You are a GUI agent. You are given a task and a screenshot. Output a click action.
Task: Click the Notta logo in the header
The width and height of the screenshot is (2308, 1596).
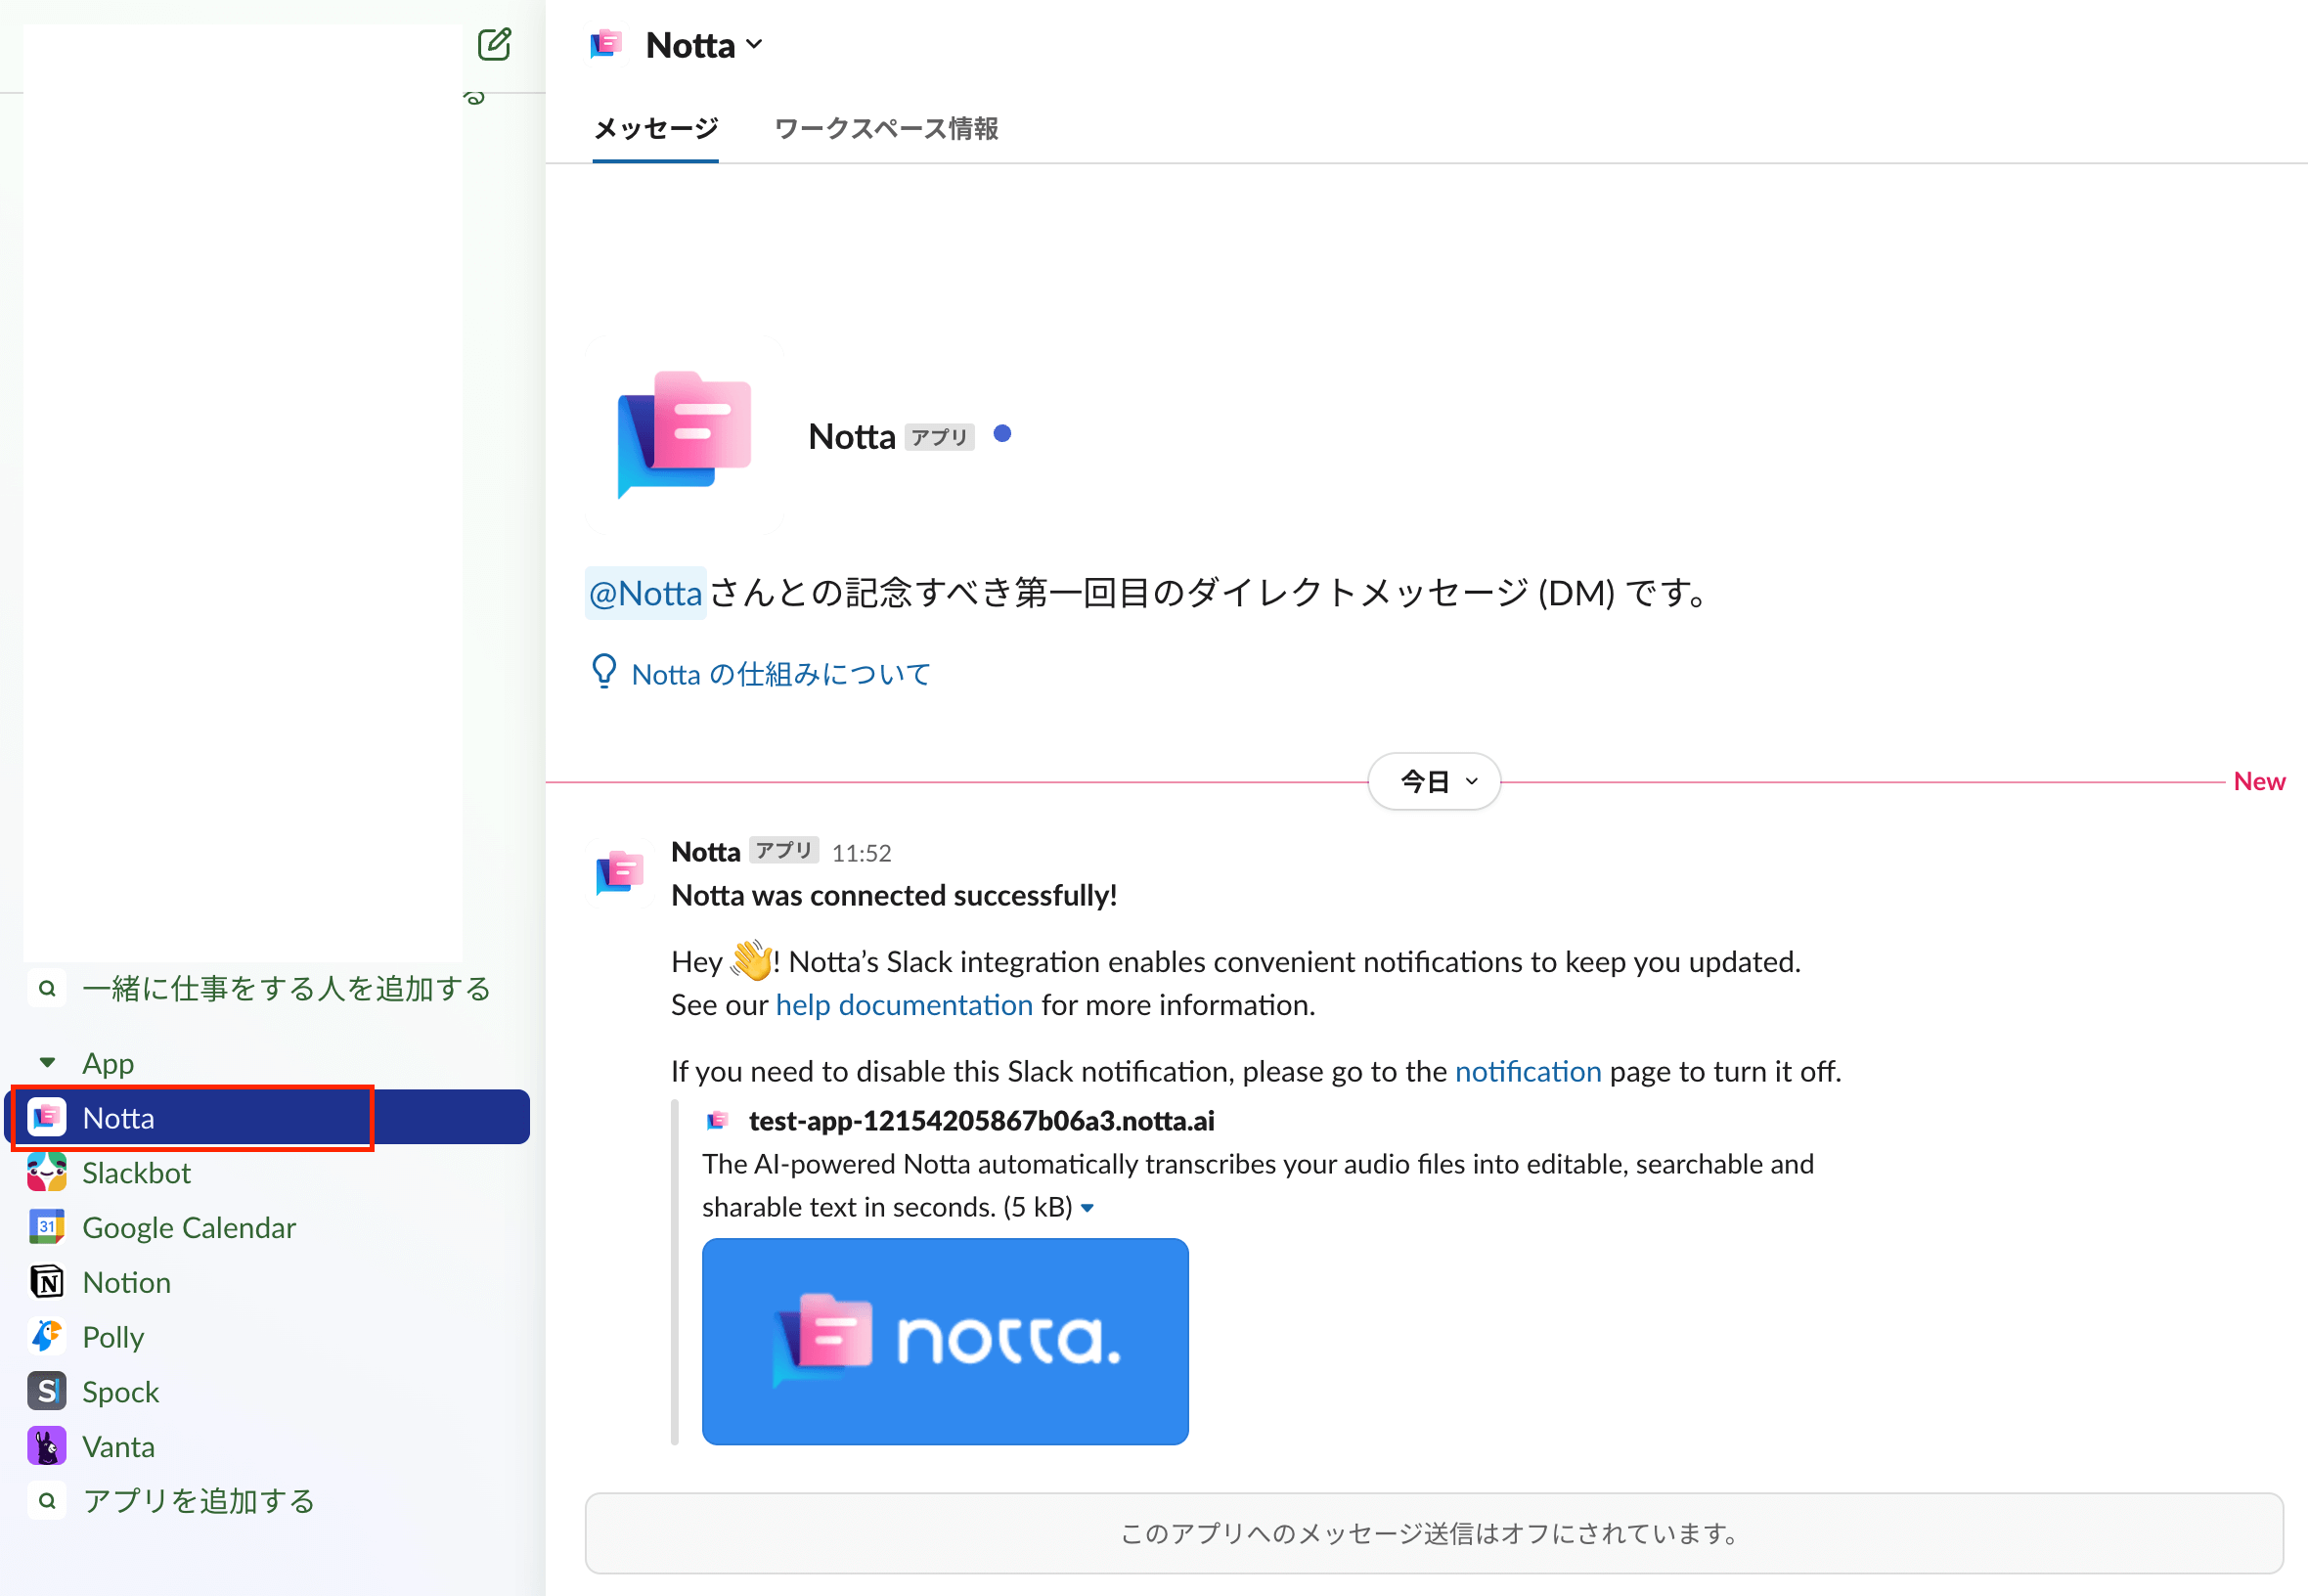606,45
